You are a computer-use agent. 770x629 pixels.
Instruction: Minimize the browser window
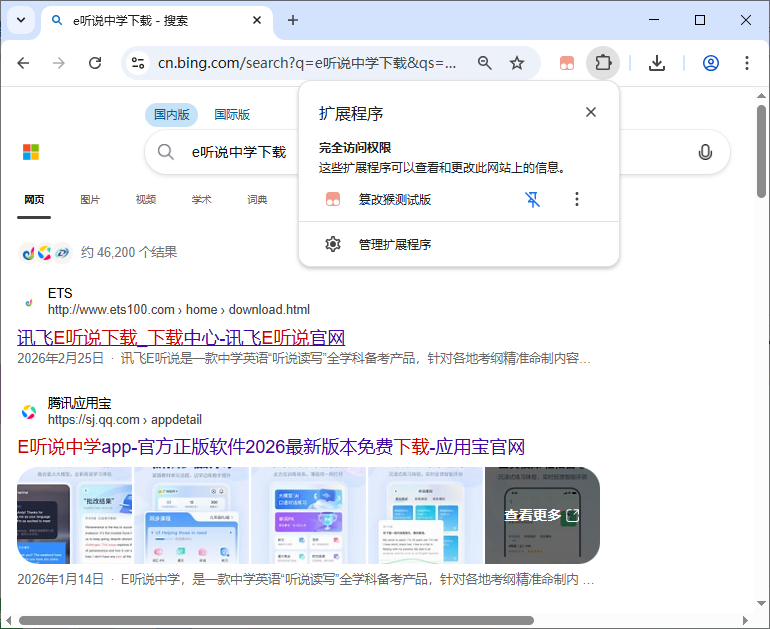pyautogui.click(x=654, y=20)
